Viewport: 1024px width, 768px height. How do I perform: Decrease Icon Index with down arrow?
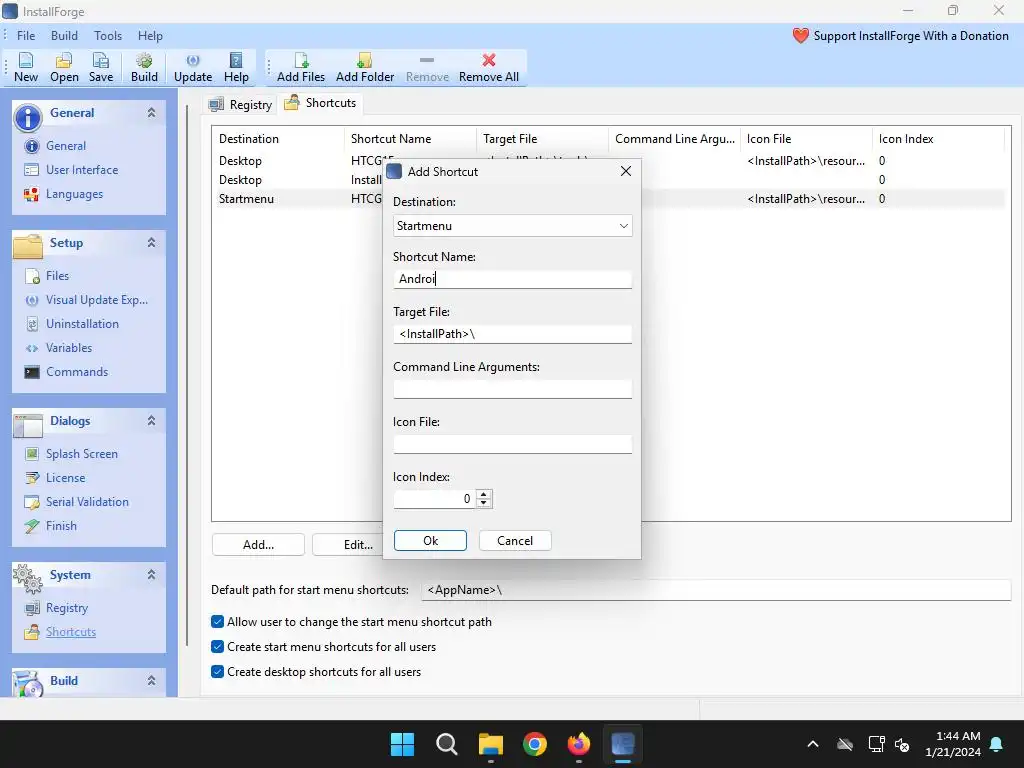click(x=484, y=504)
